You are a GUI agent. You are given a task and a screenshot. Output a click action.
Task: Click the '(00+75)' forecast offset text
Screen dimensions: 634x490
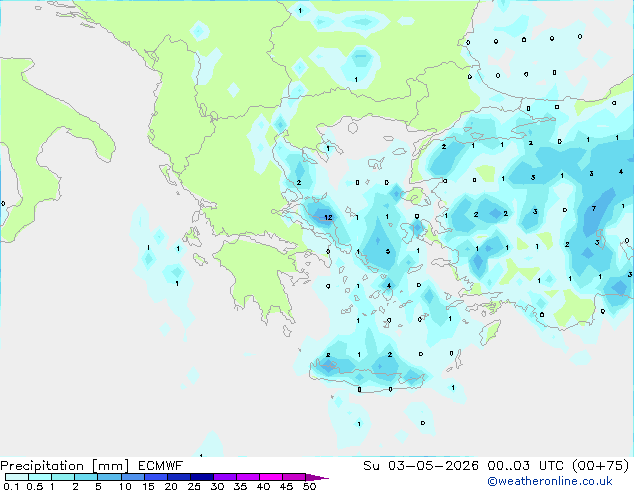pyautogui.click(x=600, y=466)
